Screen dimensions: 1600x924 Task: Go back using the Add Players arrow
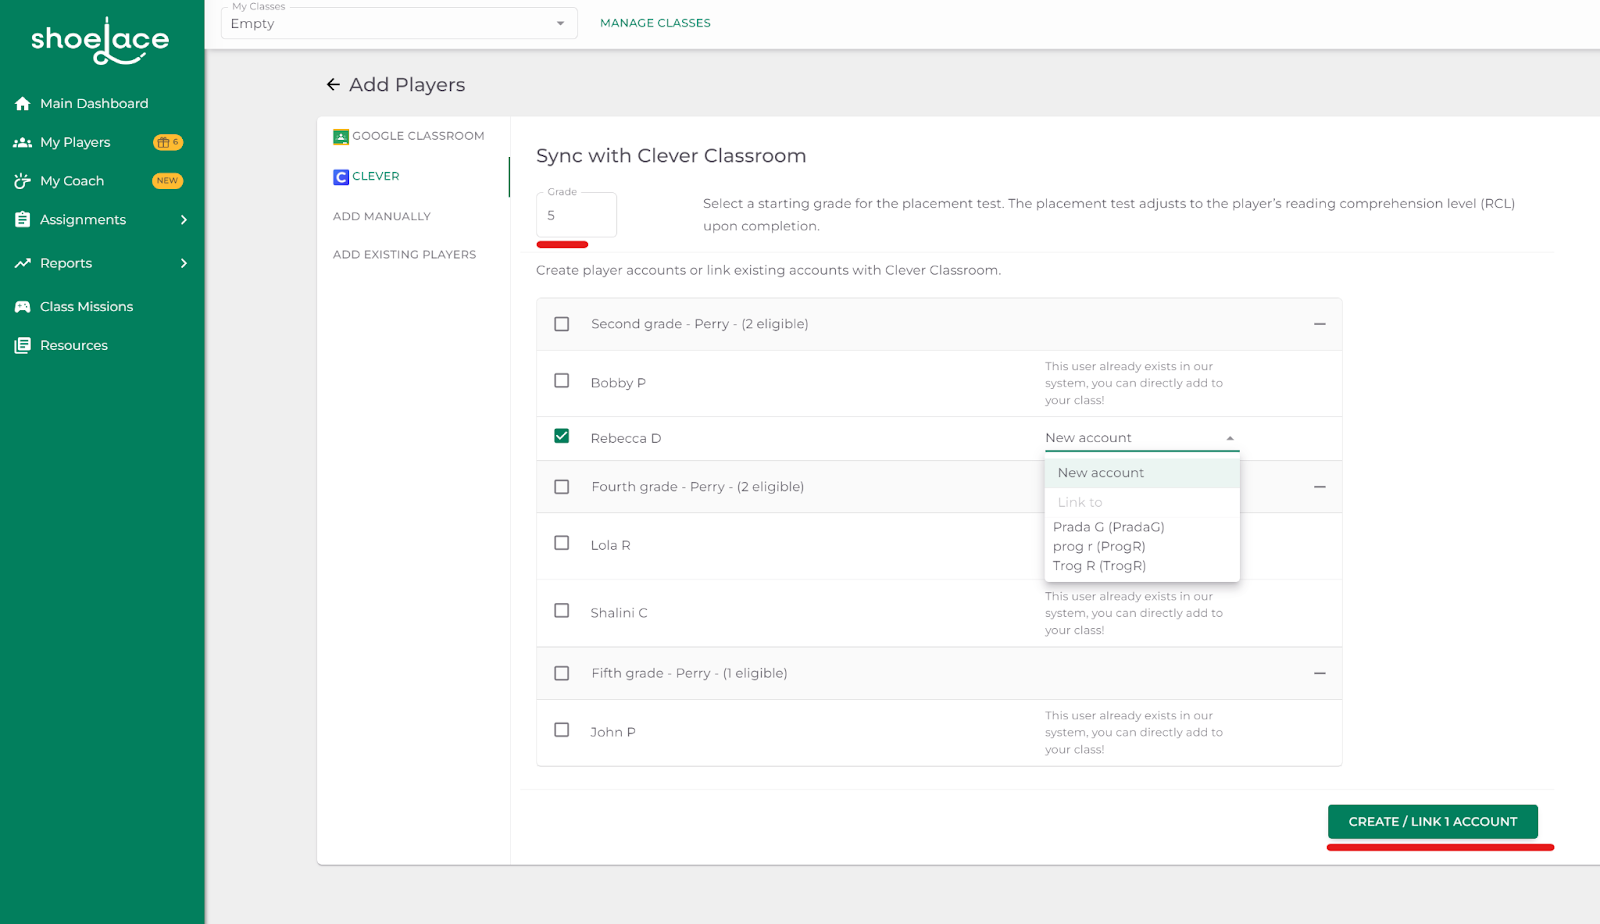pyautogui.click(x=333, y=85)
